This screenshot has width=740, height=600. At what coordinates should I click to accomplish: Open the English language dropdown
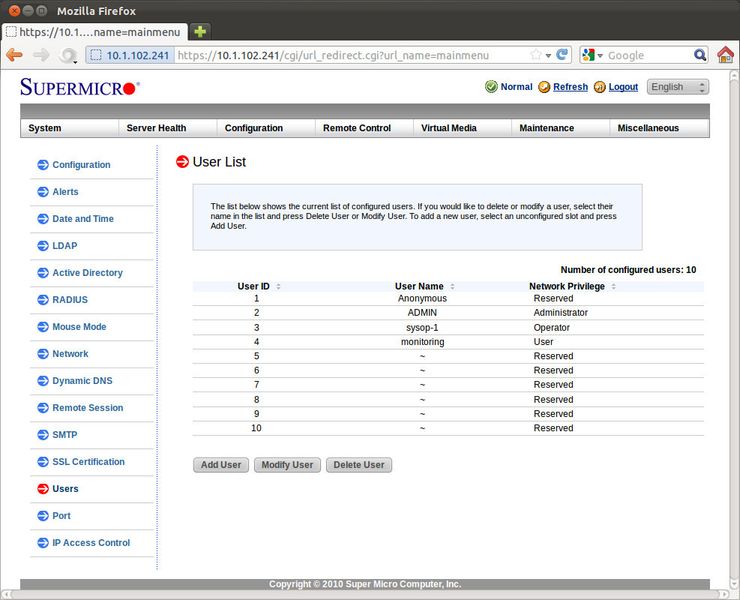[678, 87]
